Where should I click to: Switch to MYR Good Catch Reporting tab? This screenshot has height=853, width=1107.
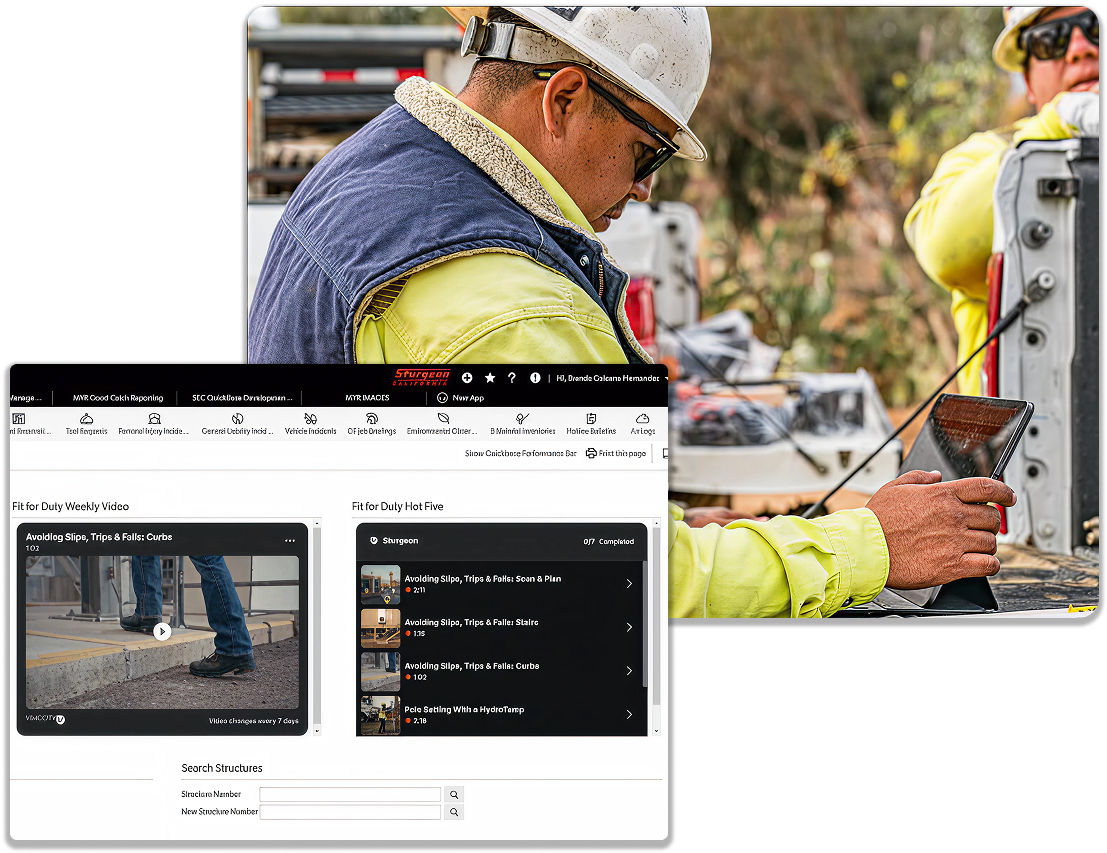click(x=118, y=398)
